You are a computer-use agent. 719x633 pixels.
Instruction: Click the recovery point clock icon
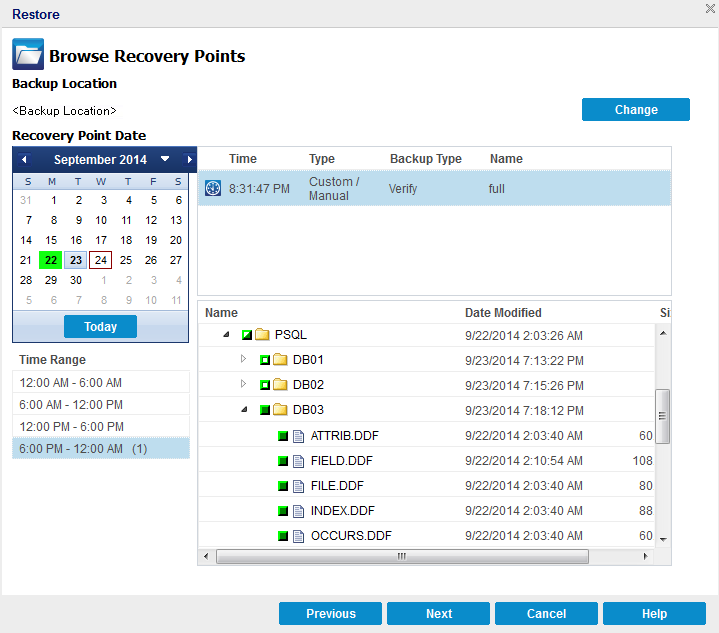point(212,188)
